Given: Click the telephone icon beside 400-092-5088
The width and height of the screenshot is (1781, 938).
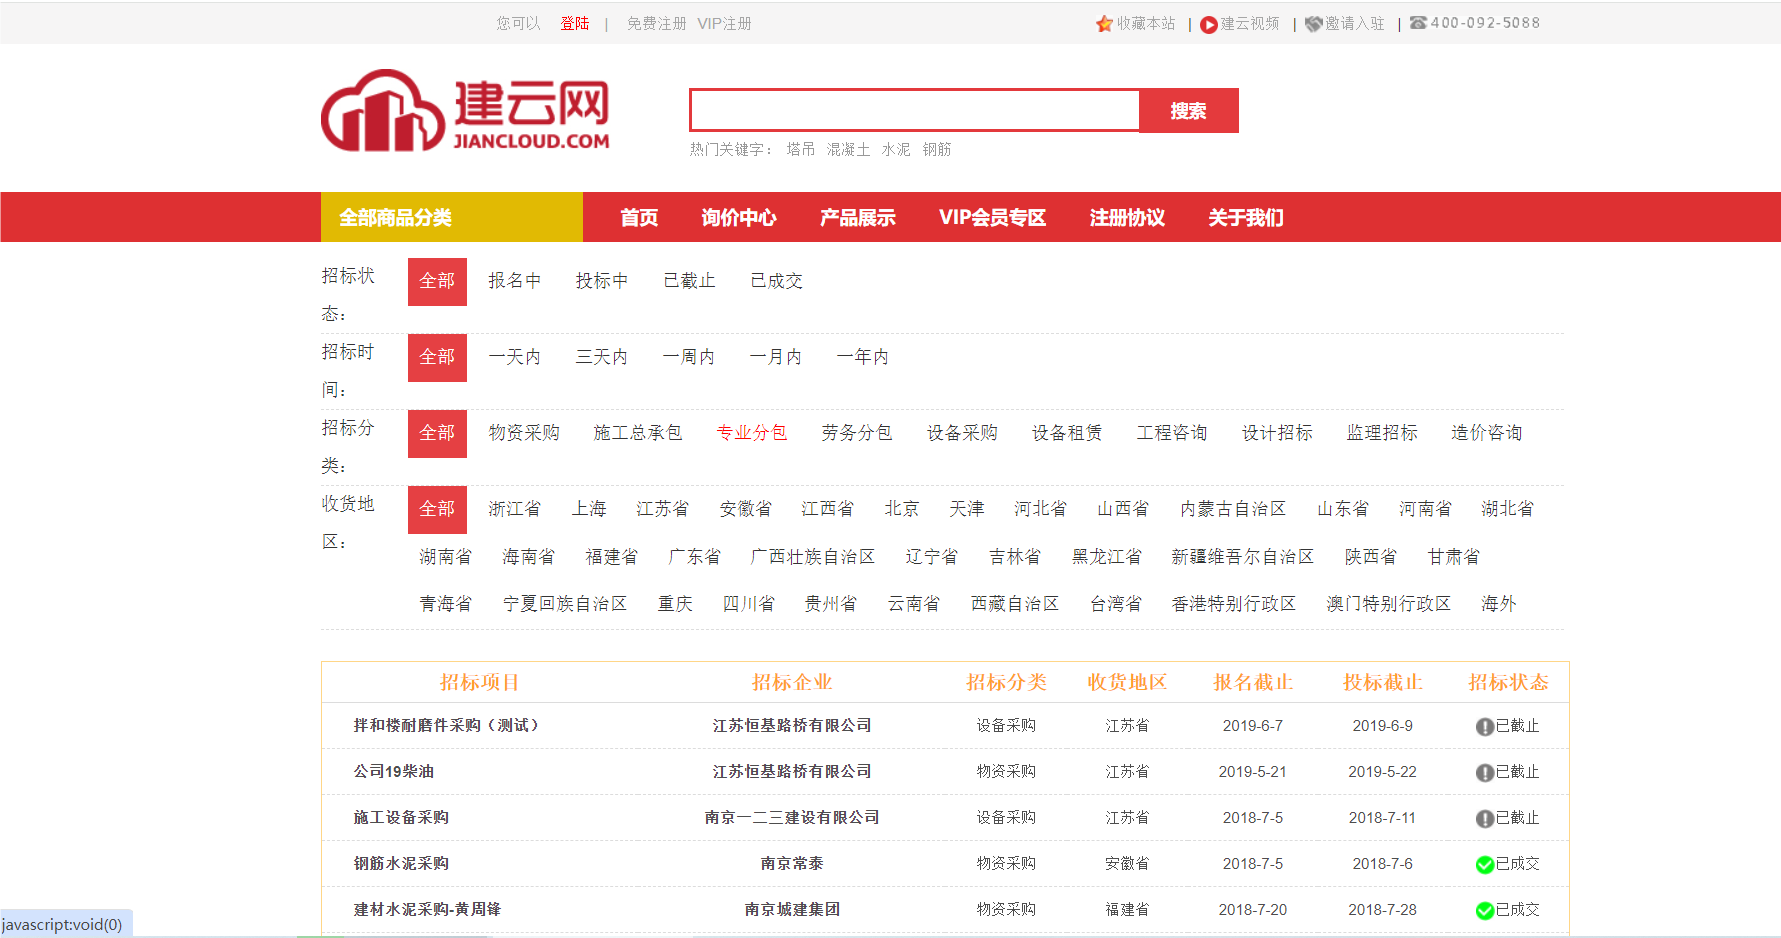Looking at the screenshot, I should point(1418,23).
